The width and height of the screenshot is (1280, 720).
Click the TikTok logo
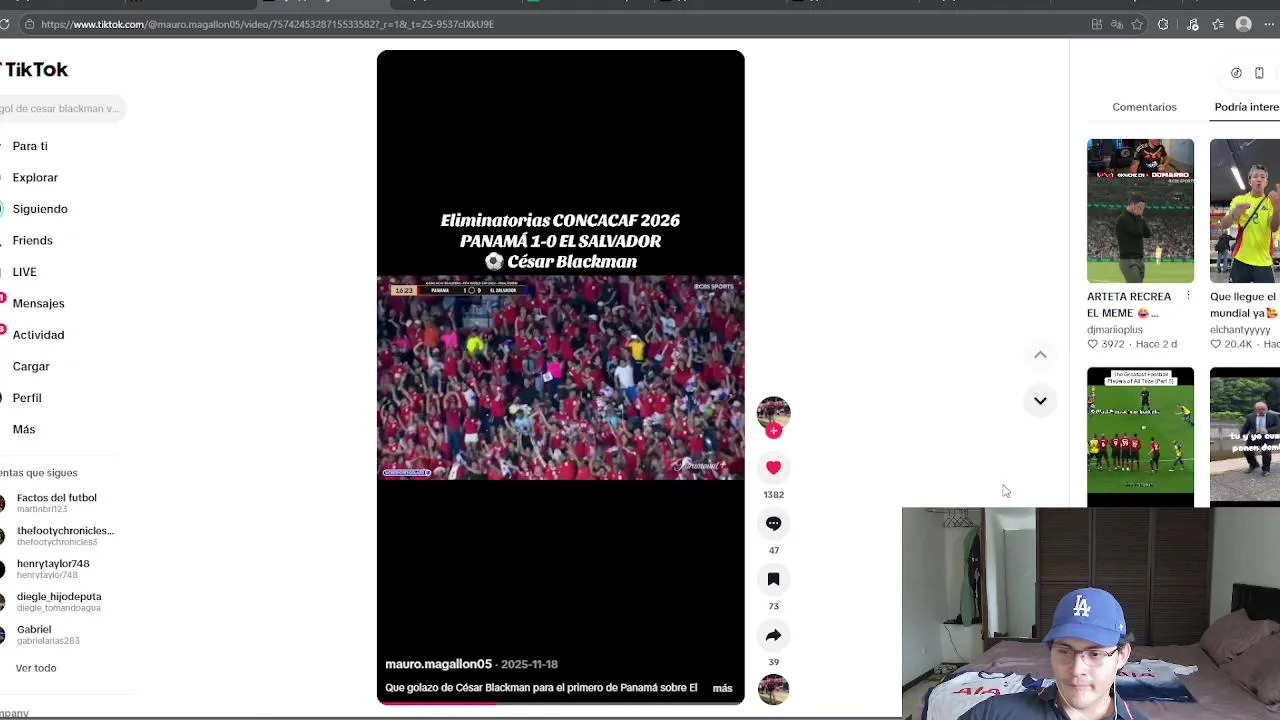[x=34, y=69]
